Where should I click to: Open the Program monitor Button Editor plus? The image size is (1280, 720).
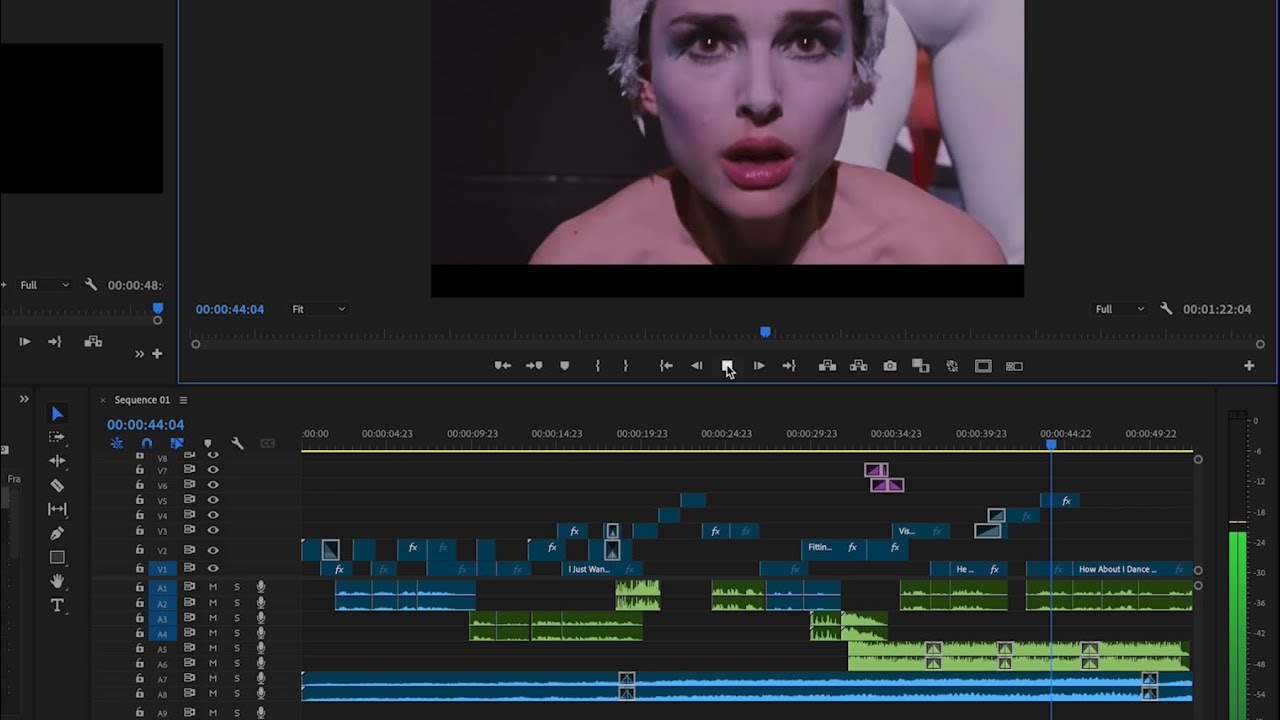point(1249,366)
